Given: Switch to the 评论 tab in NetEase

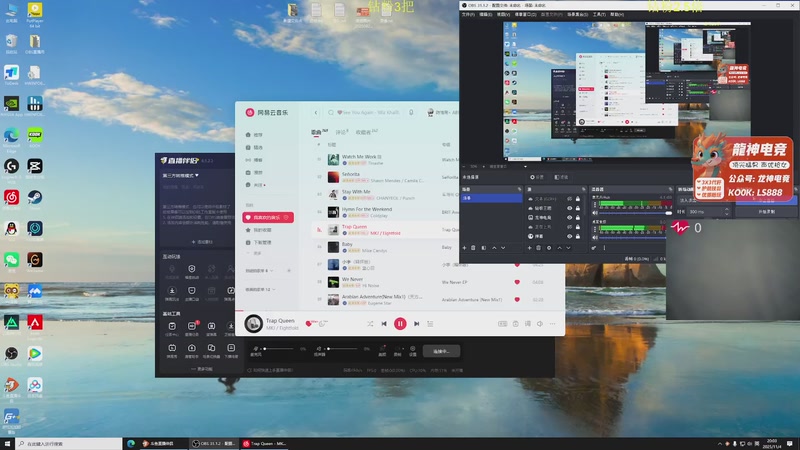Looking at the screenshot, I should click(341, 132).
